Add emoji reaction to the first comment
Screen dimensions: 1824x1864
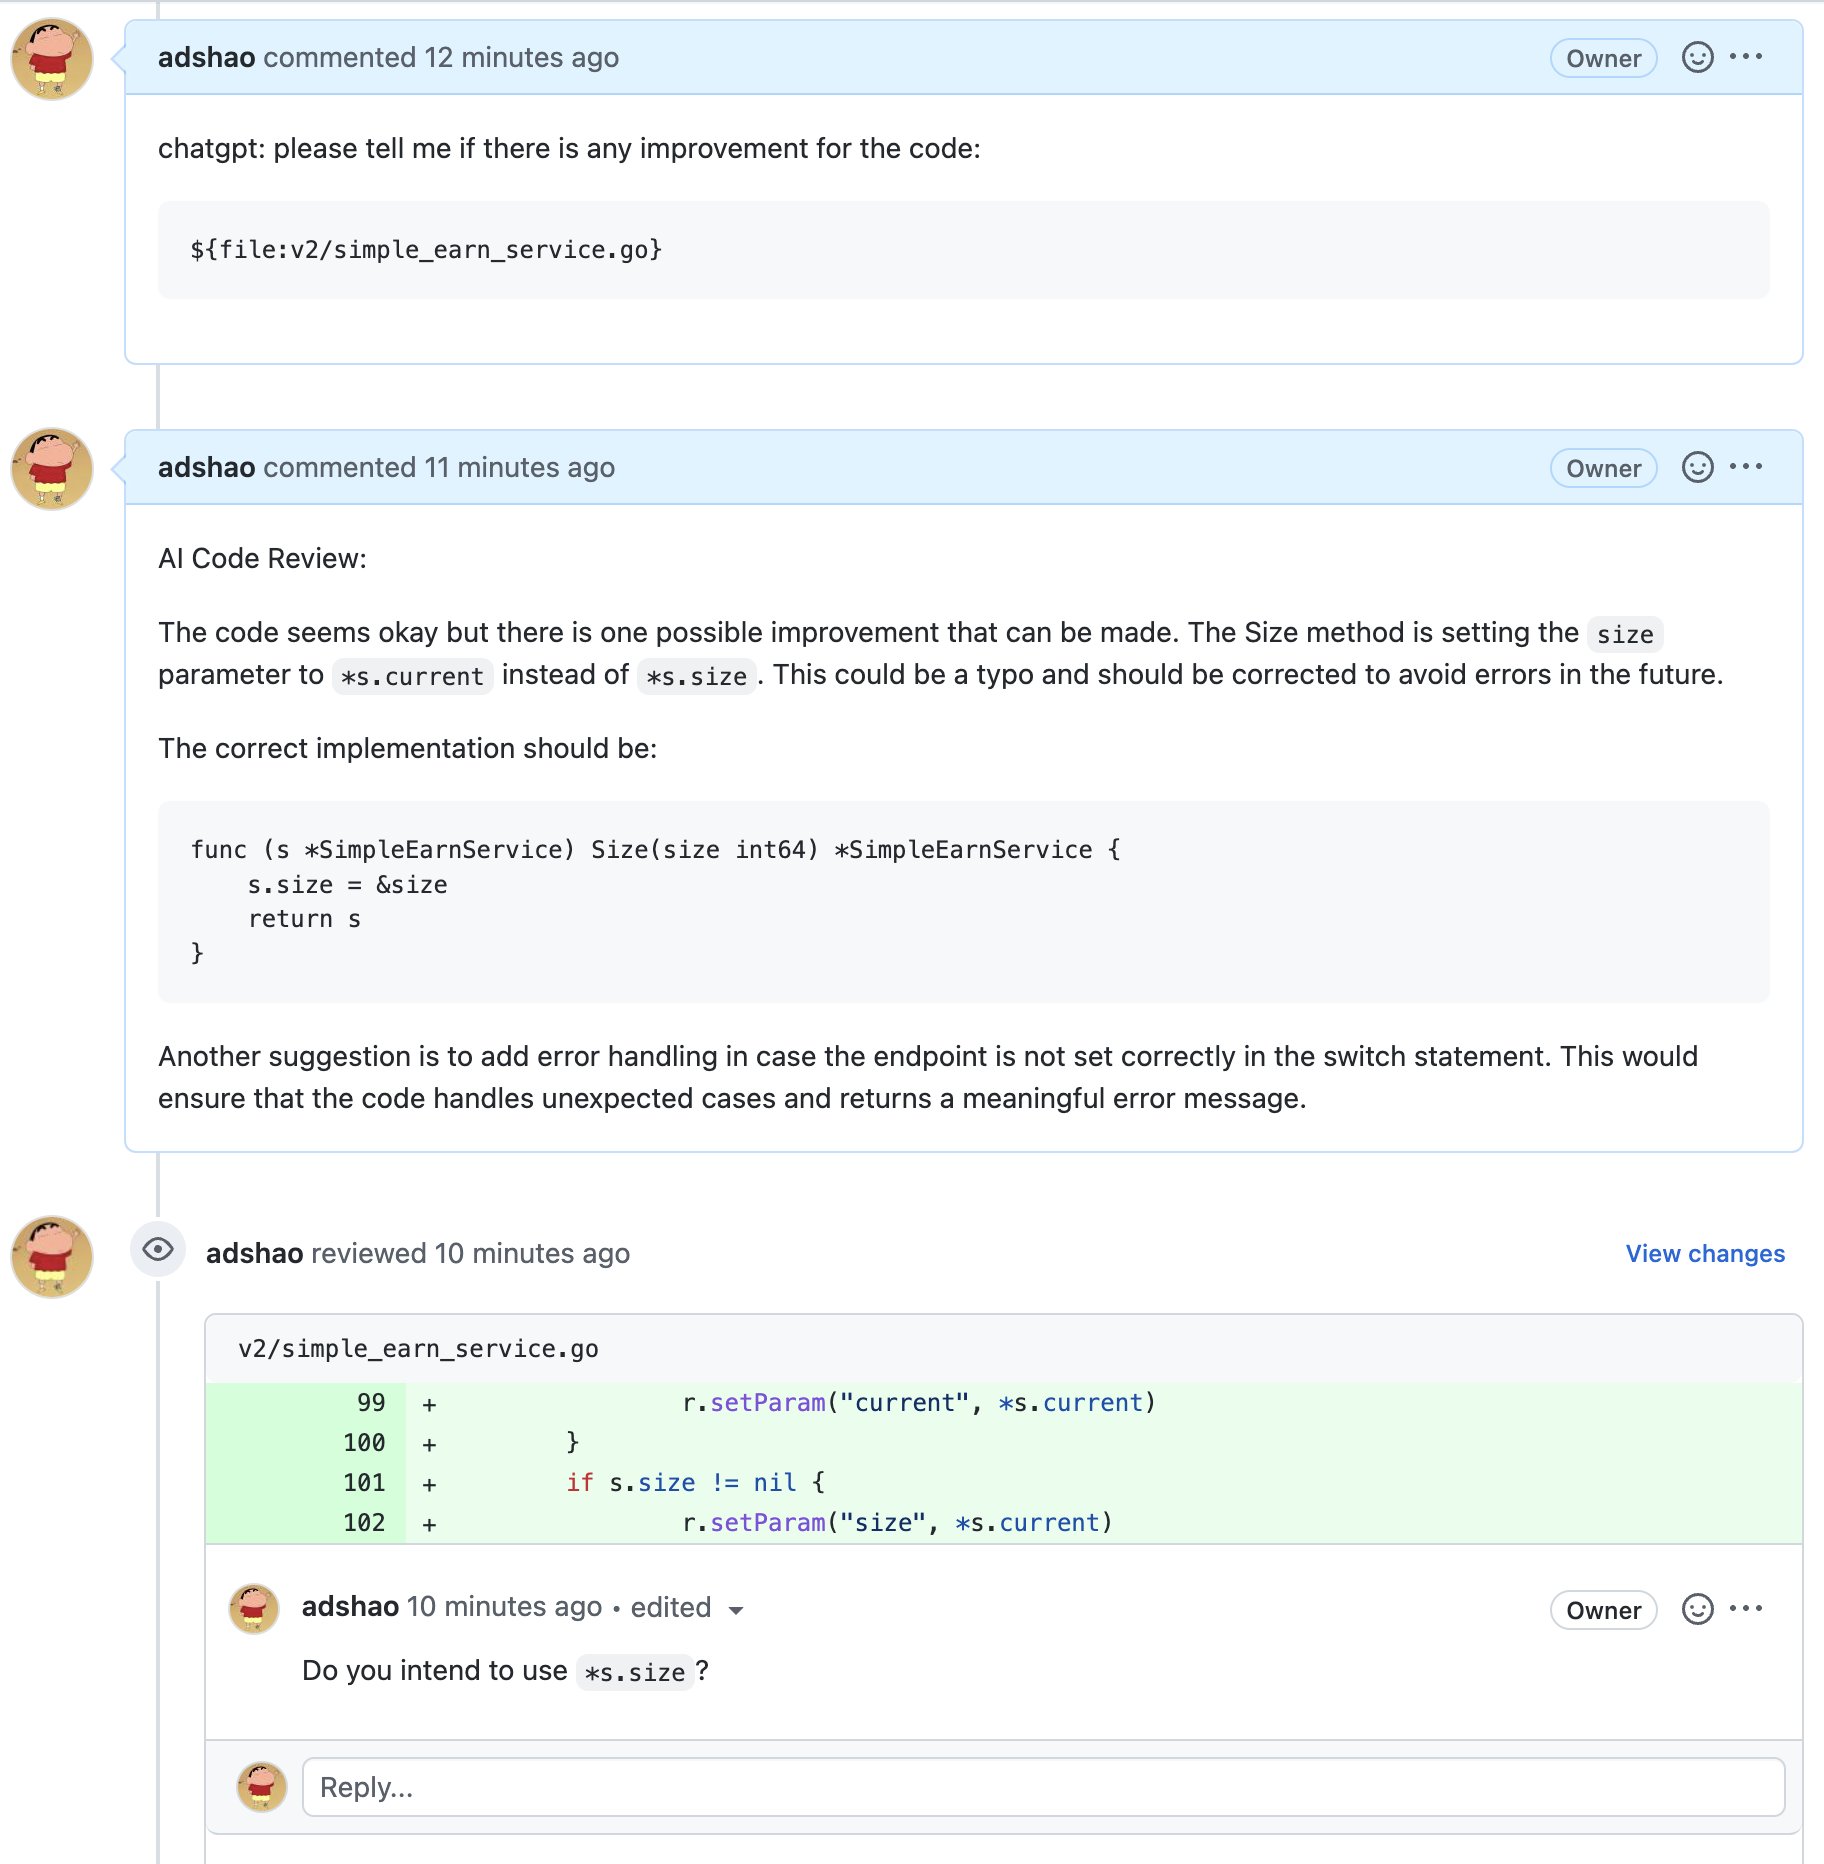[1697, 58]
